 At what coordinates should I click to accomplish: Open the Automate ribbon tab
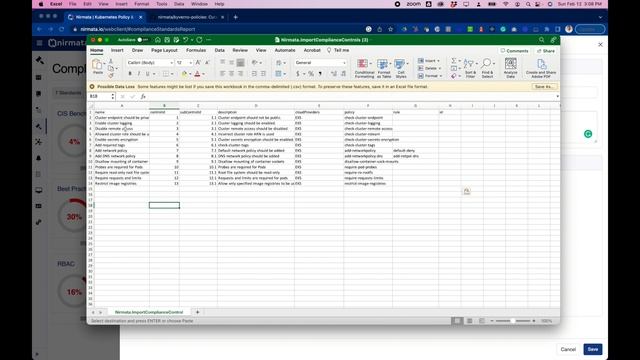coord(285,50)
